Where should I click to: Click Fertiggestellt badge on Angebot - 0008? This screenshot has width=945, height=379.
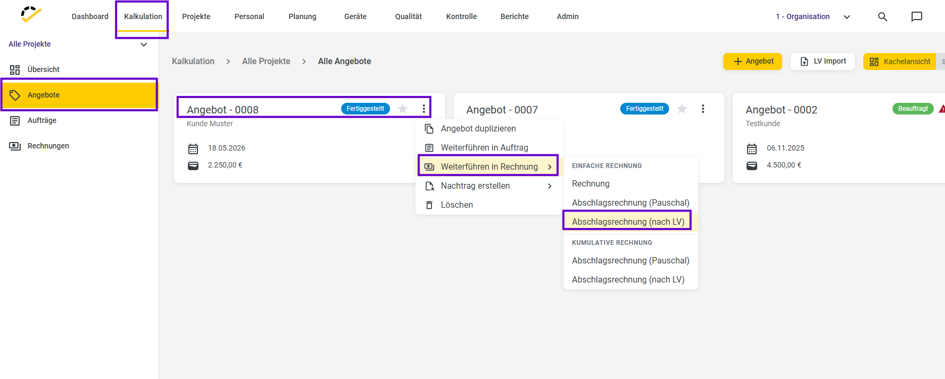click(x=365, y=108)
